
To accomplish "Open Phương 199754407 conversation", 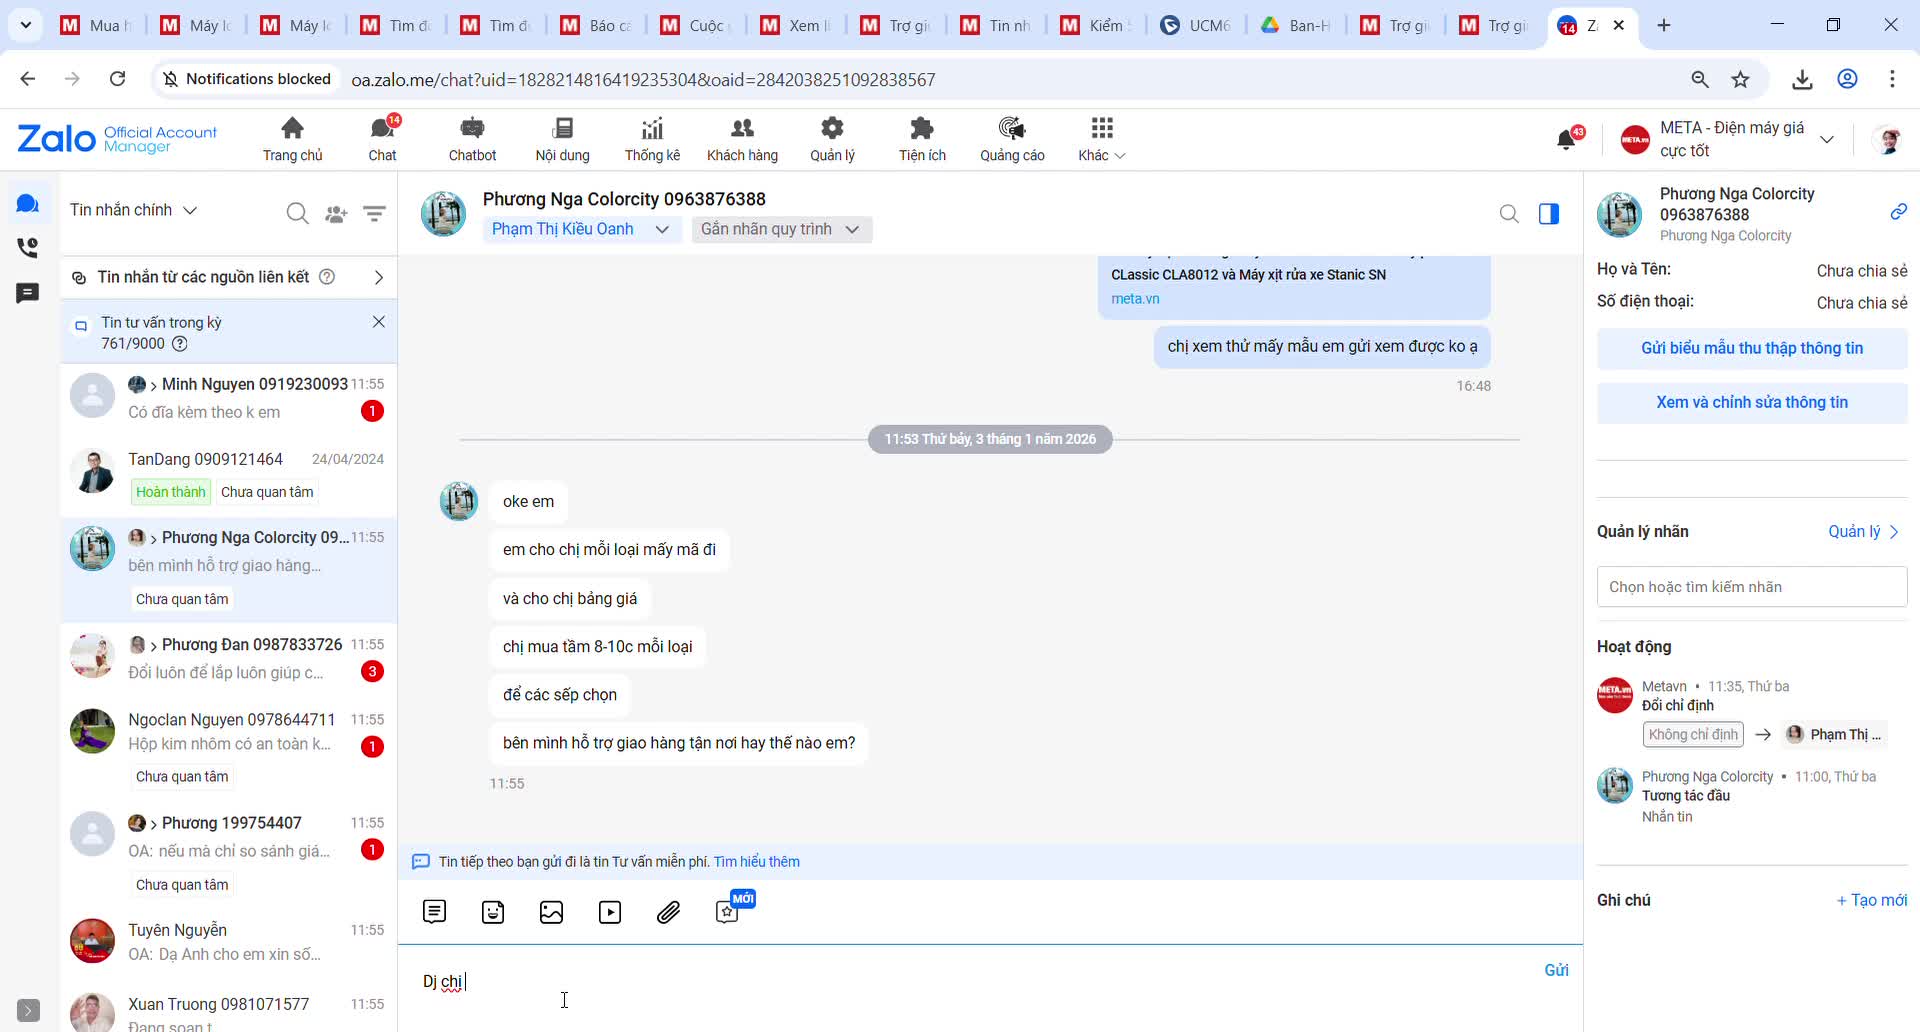I will pyautogui.click(x=229, y=852).
